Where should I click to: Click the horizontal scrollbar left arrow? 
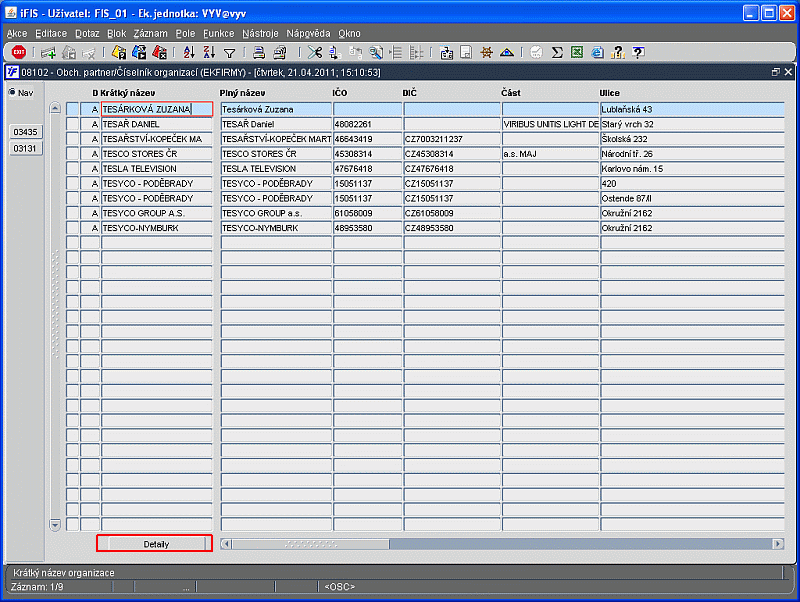click(x=227, y=544)
